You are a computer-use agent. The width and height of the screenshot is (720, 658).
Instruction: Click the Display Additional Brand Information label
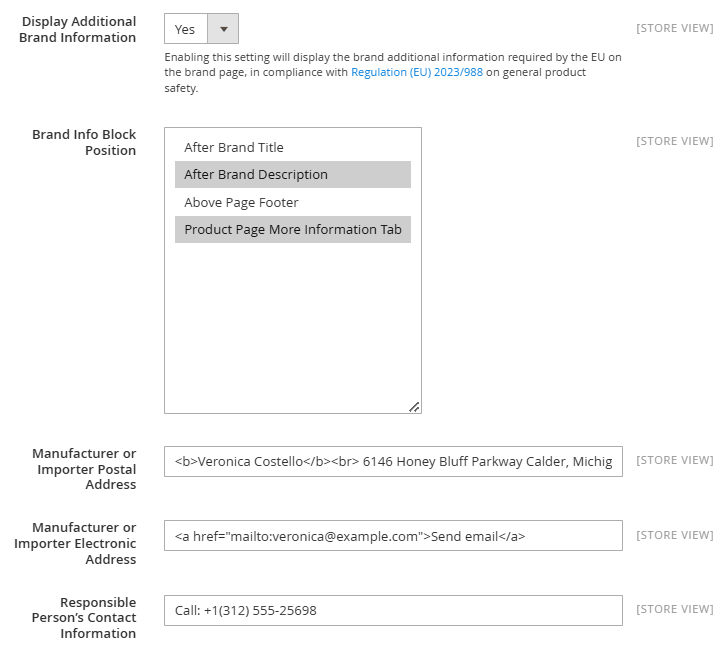coord(78,29)
